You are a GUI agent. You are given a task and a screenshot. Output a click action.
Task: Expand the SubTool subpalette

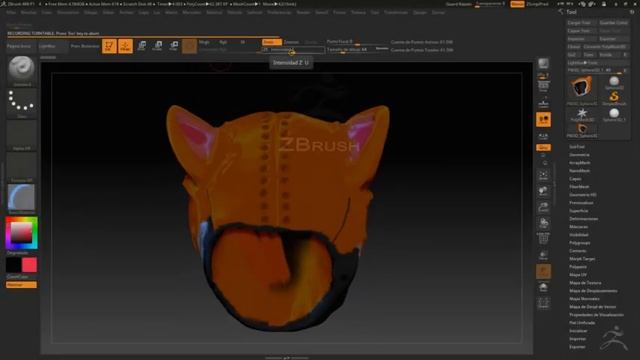(577, 147)
